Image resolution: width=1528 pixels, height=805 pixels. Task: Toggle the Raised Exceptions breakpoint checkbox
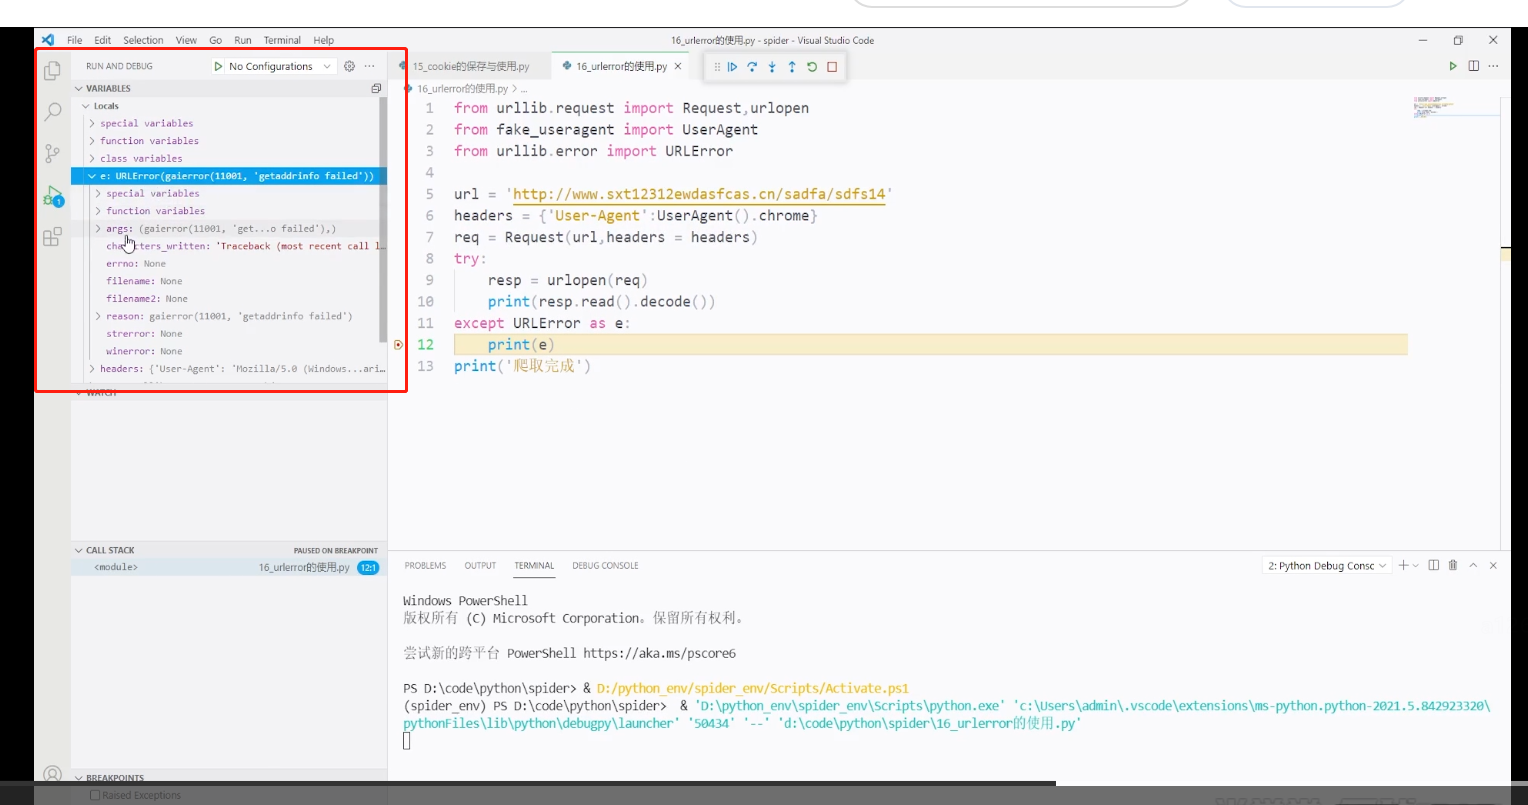coord(95,796)
